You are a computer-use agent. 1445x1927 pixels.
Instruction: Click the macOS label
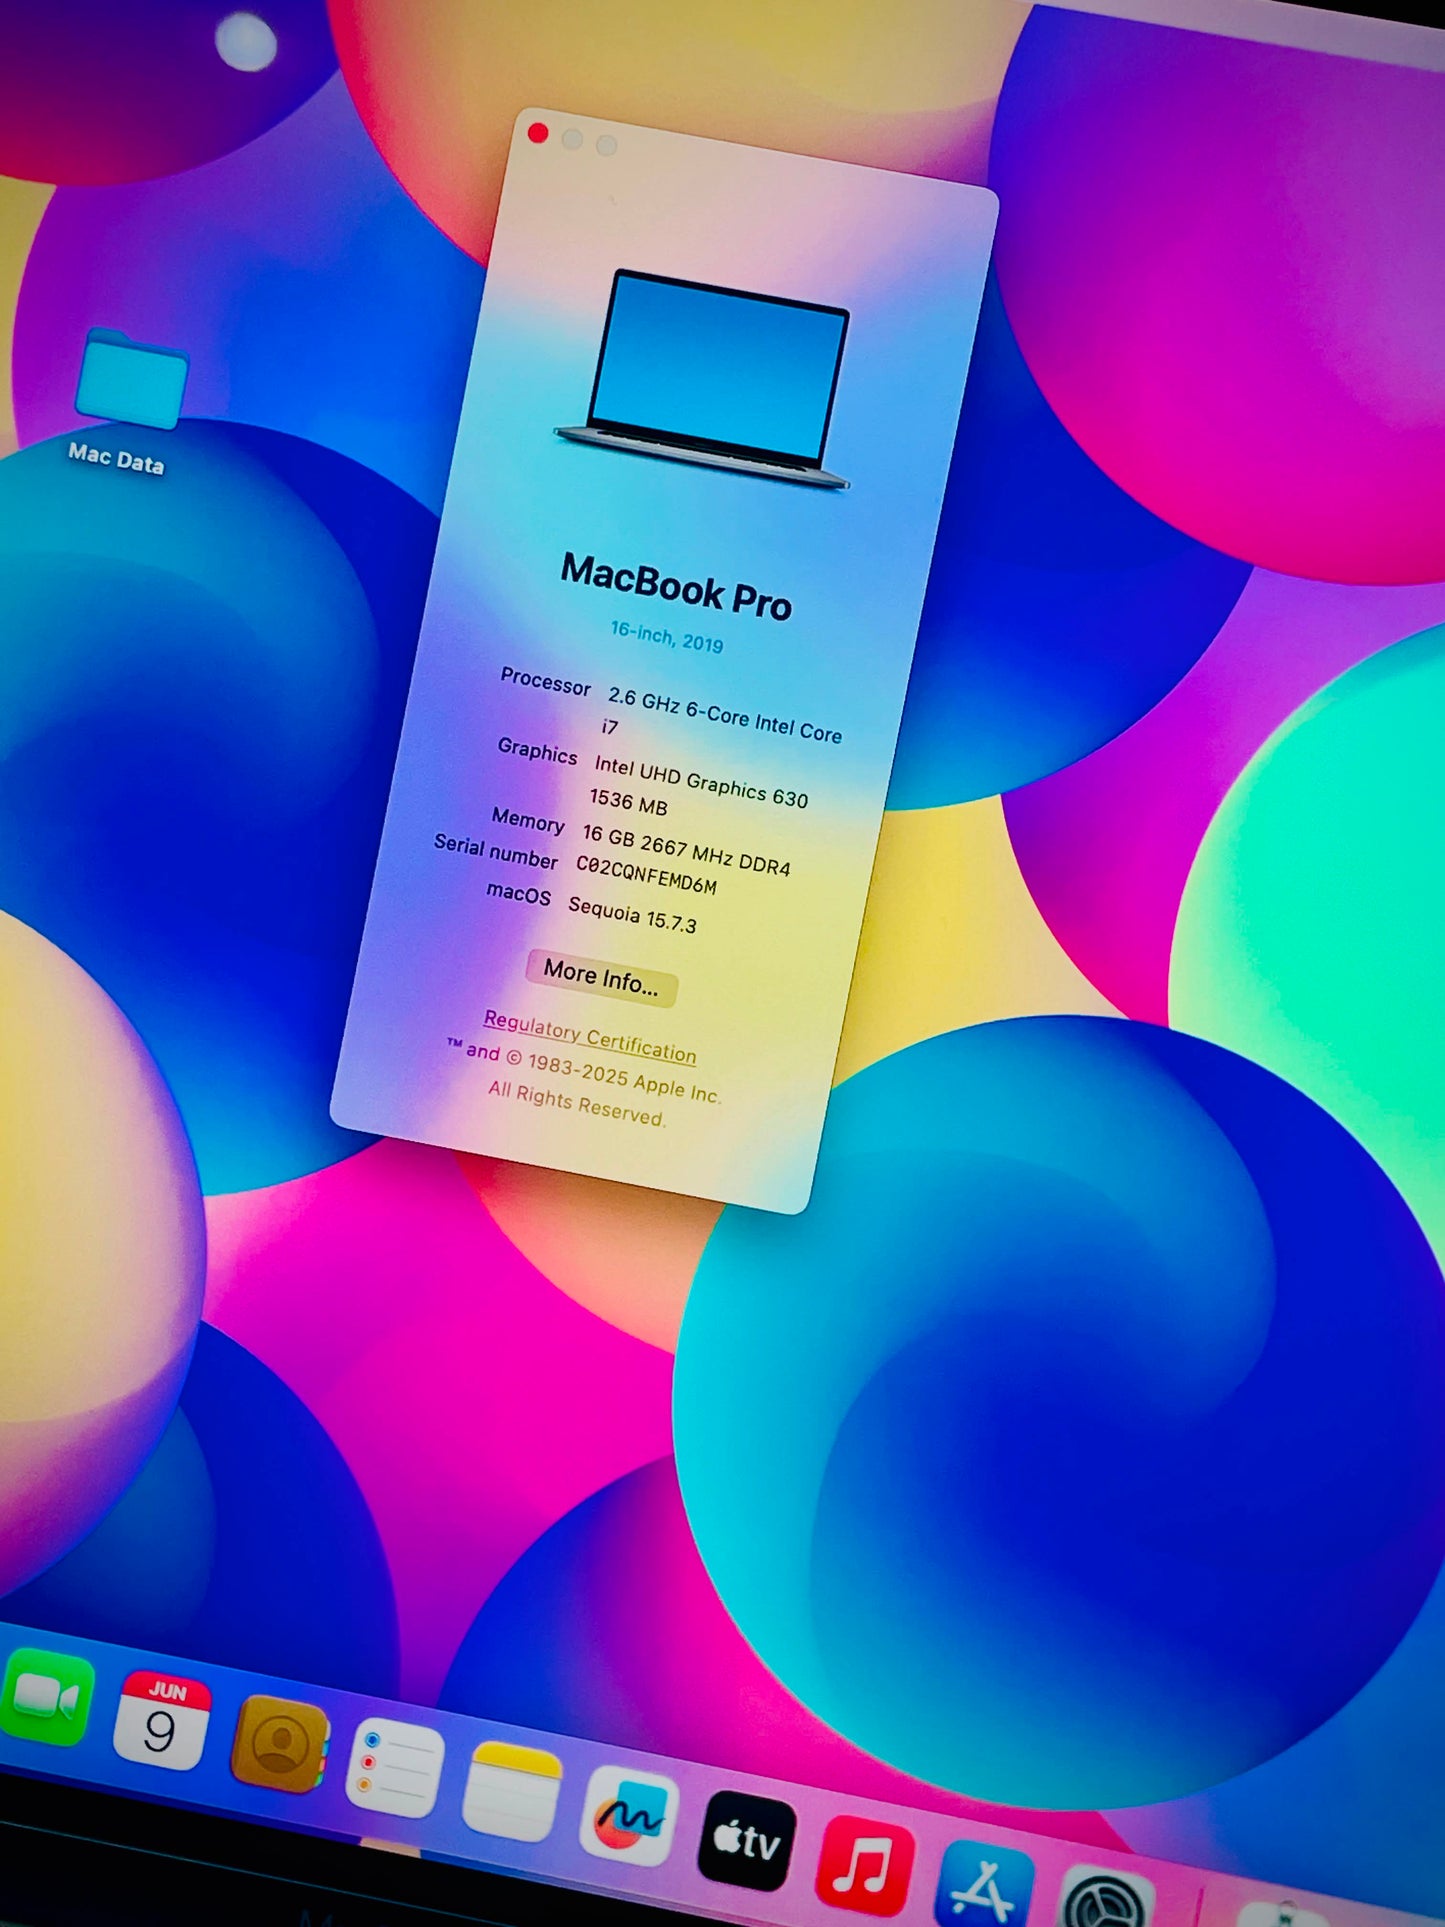(x=518, y=892)
